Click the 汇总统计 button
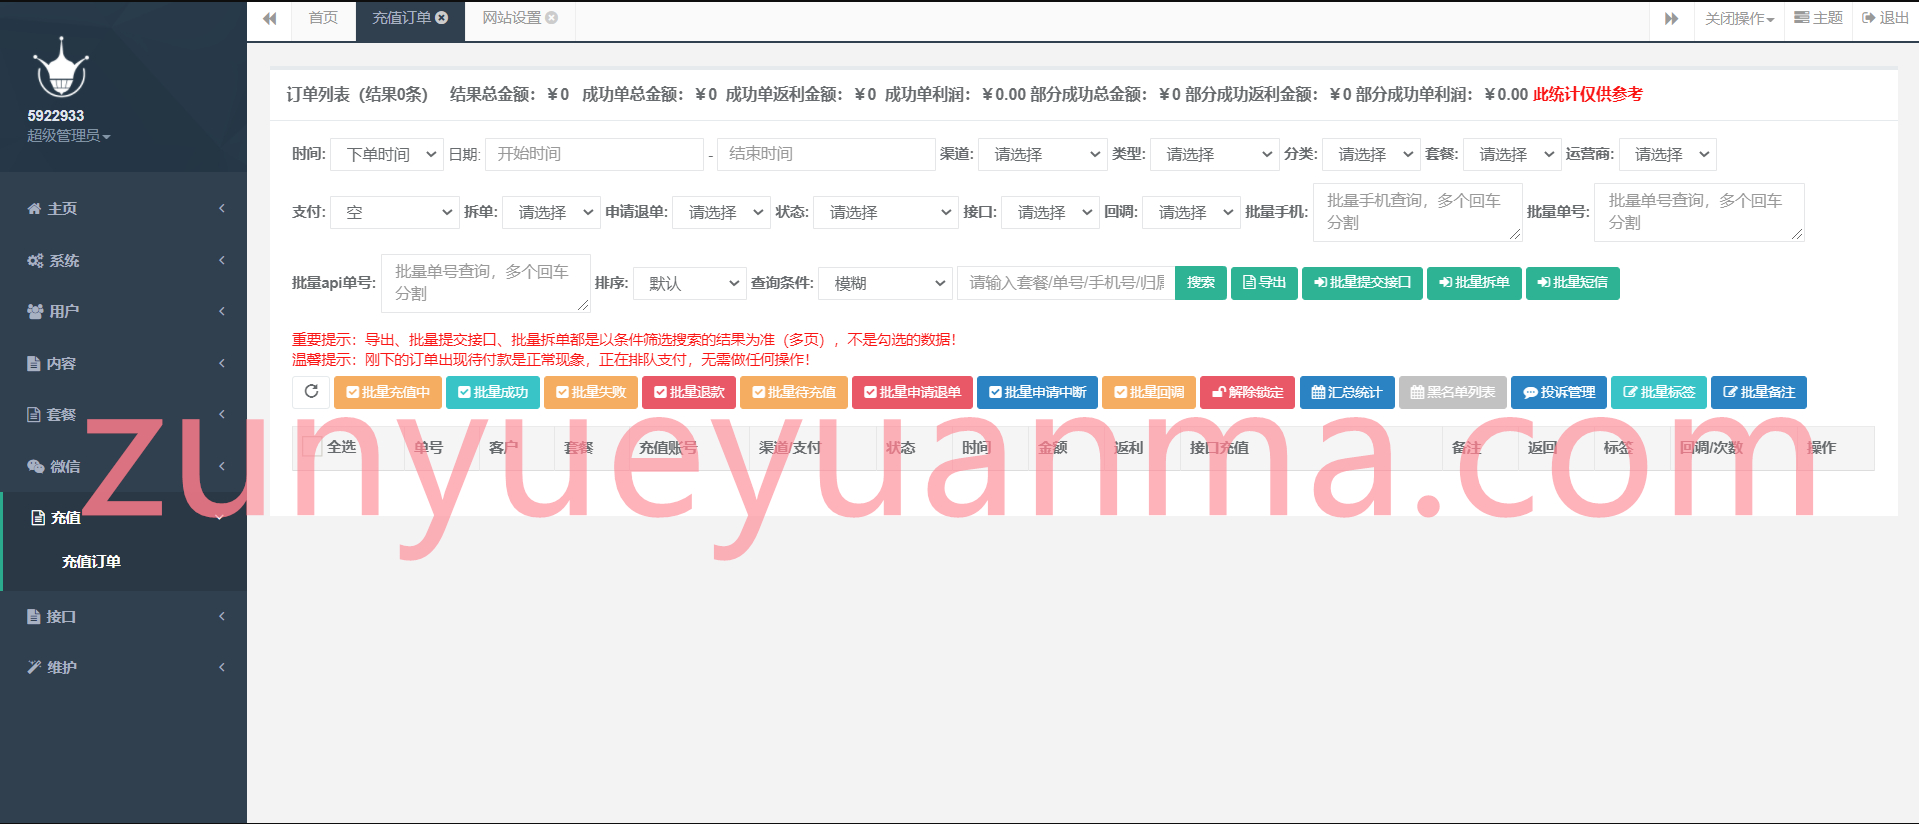Screen dimensions: 1919x824 [x=1346, y=392]
